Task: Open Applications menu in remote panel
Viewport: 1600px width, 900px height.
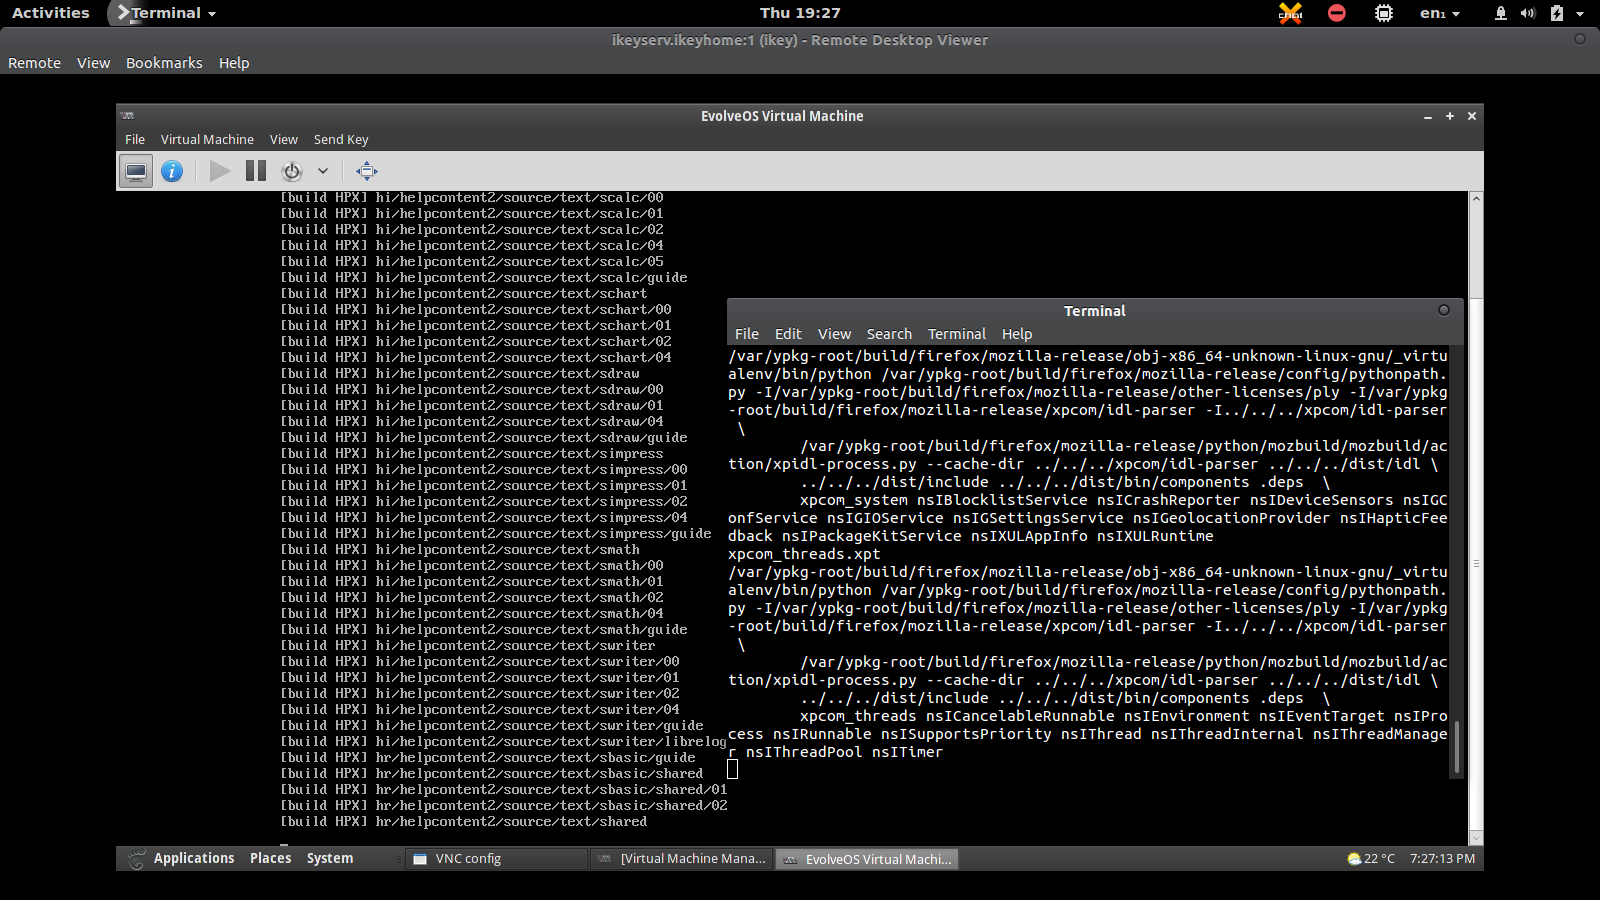Action: (x=194, y=858)
